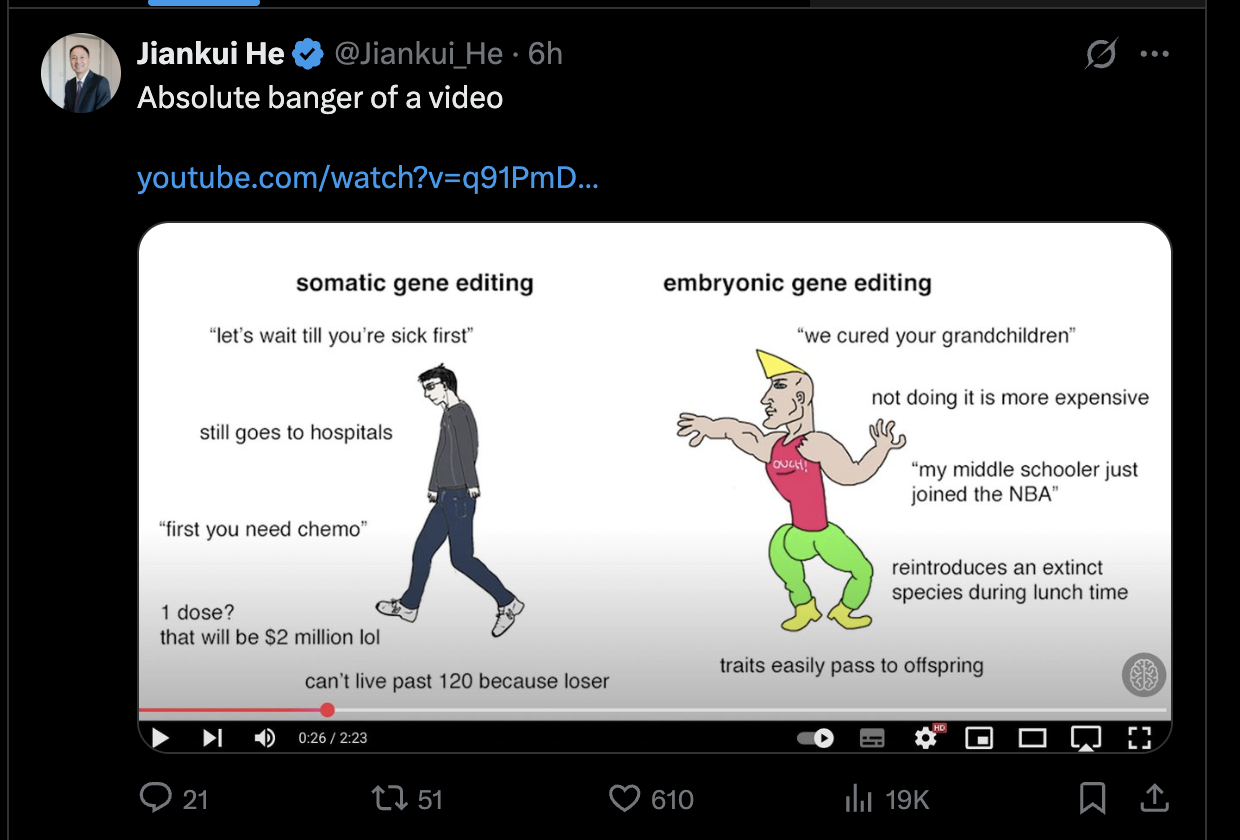
Task: Like the tweet with 610 likes
Action: [651, 798]
